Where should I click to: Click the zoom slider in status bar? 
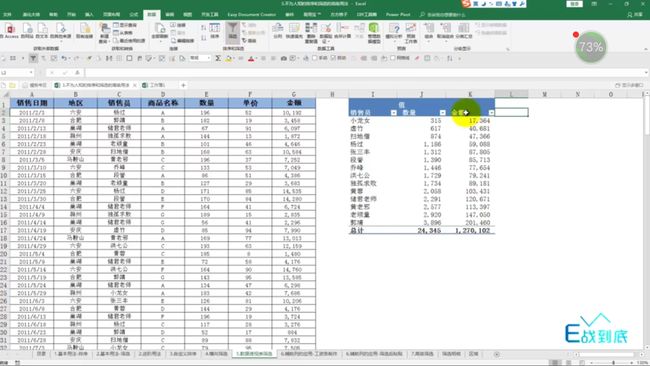click(614, 363)
